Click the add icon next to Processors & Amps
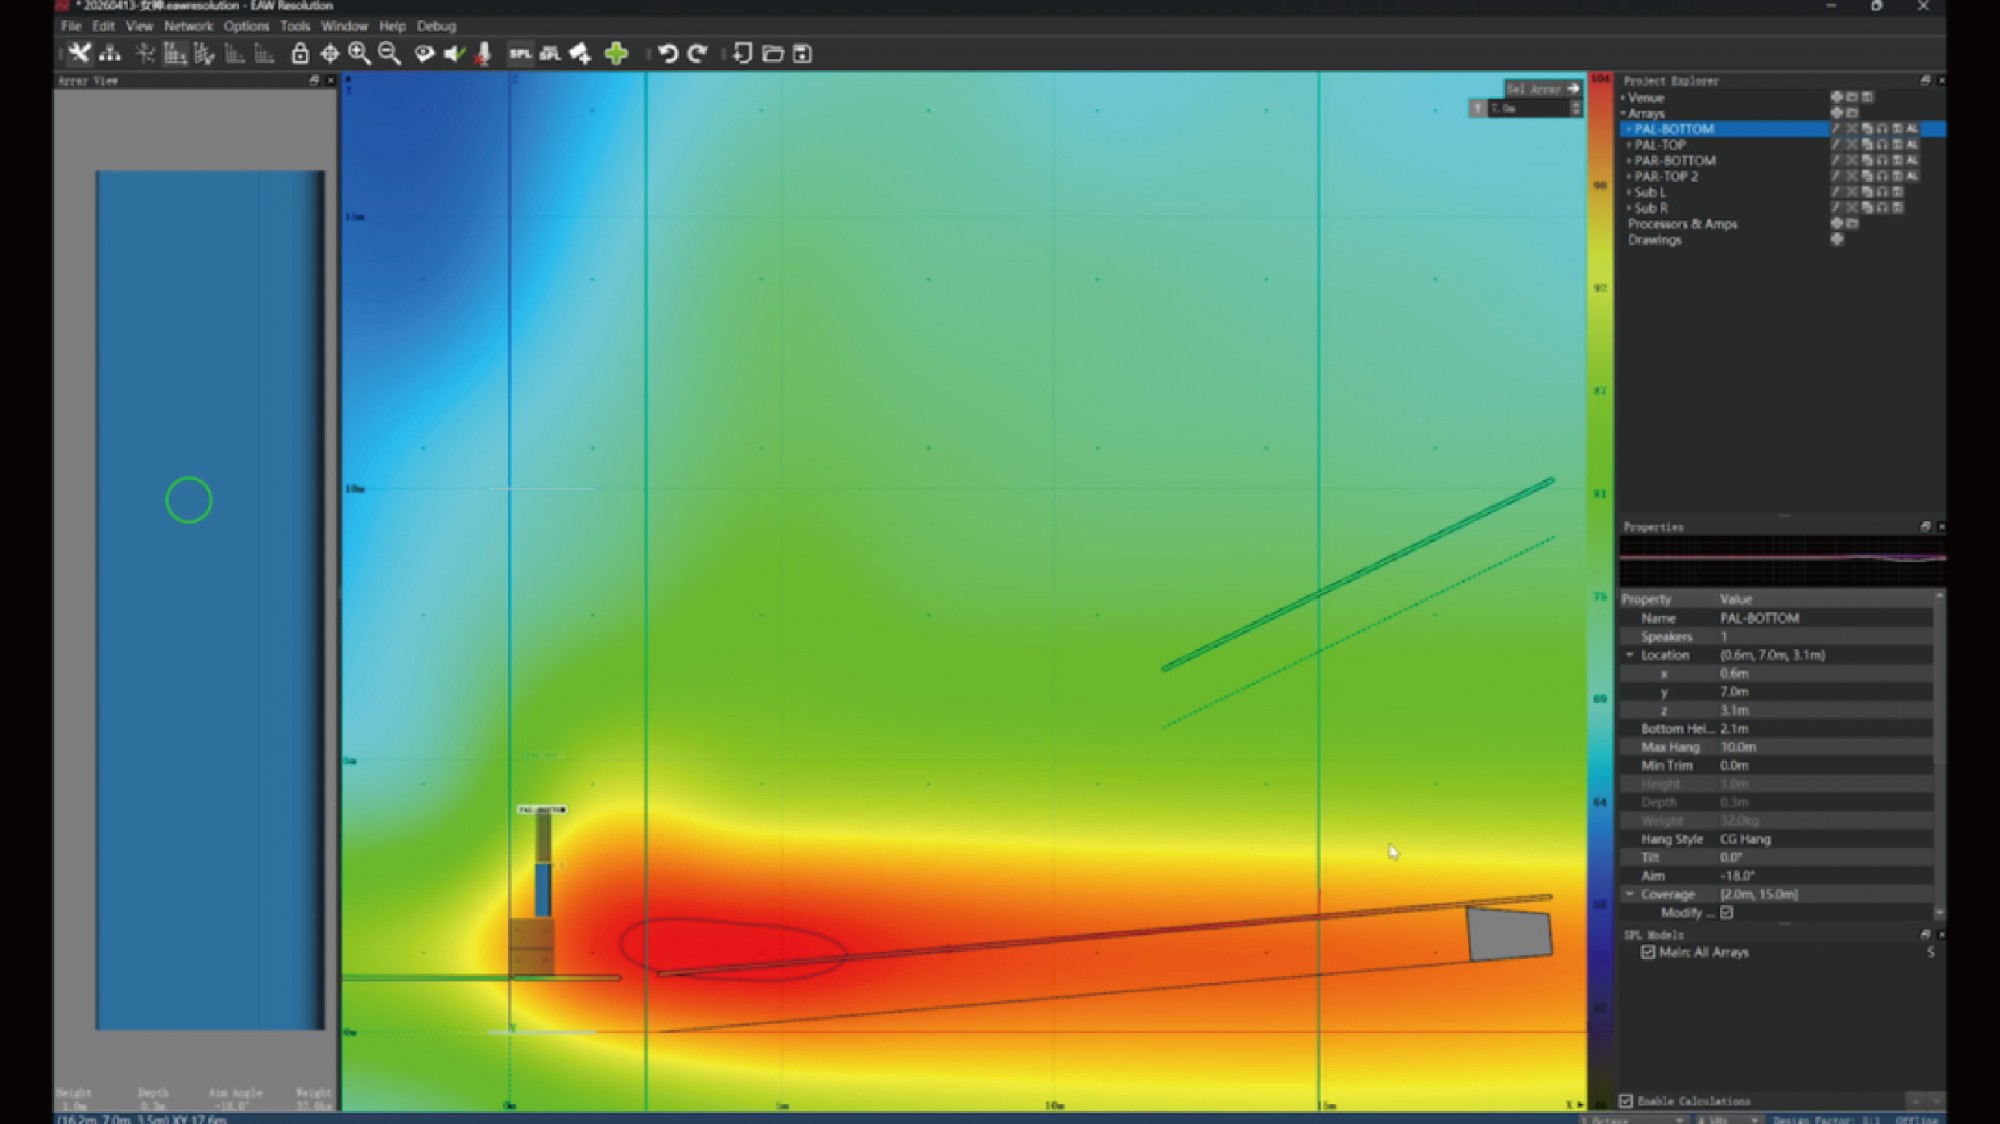This screenshot has width=2000, height=1124. [x=1836, y=224]
